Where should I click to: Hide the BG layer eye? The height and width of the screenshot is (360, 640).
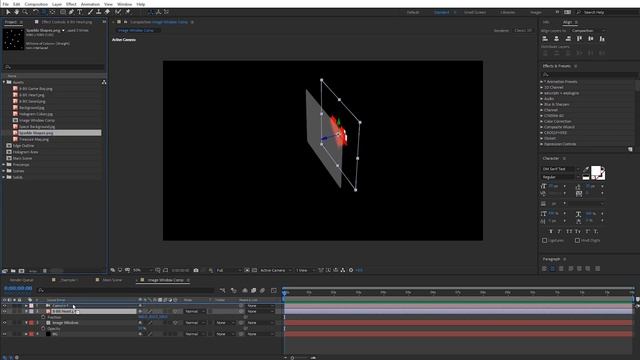(4, 334)
